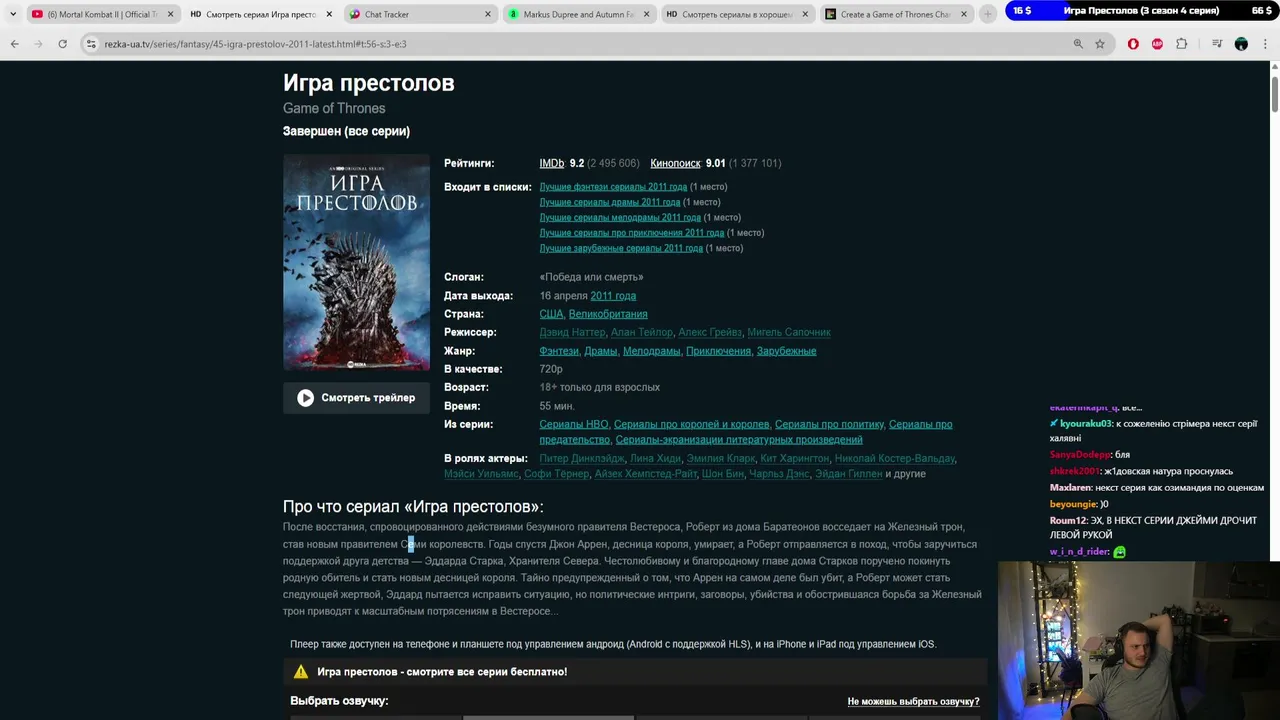The width and height of the screenshot is (1280, 720).
Task: Open the red hand ad-blocker extension
Action: point(1133,44)
